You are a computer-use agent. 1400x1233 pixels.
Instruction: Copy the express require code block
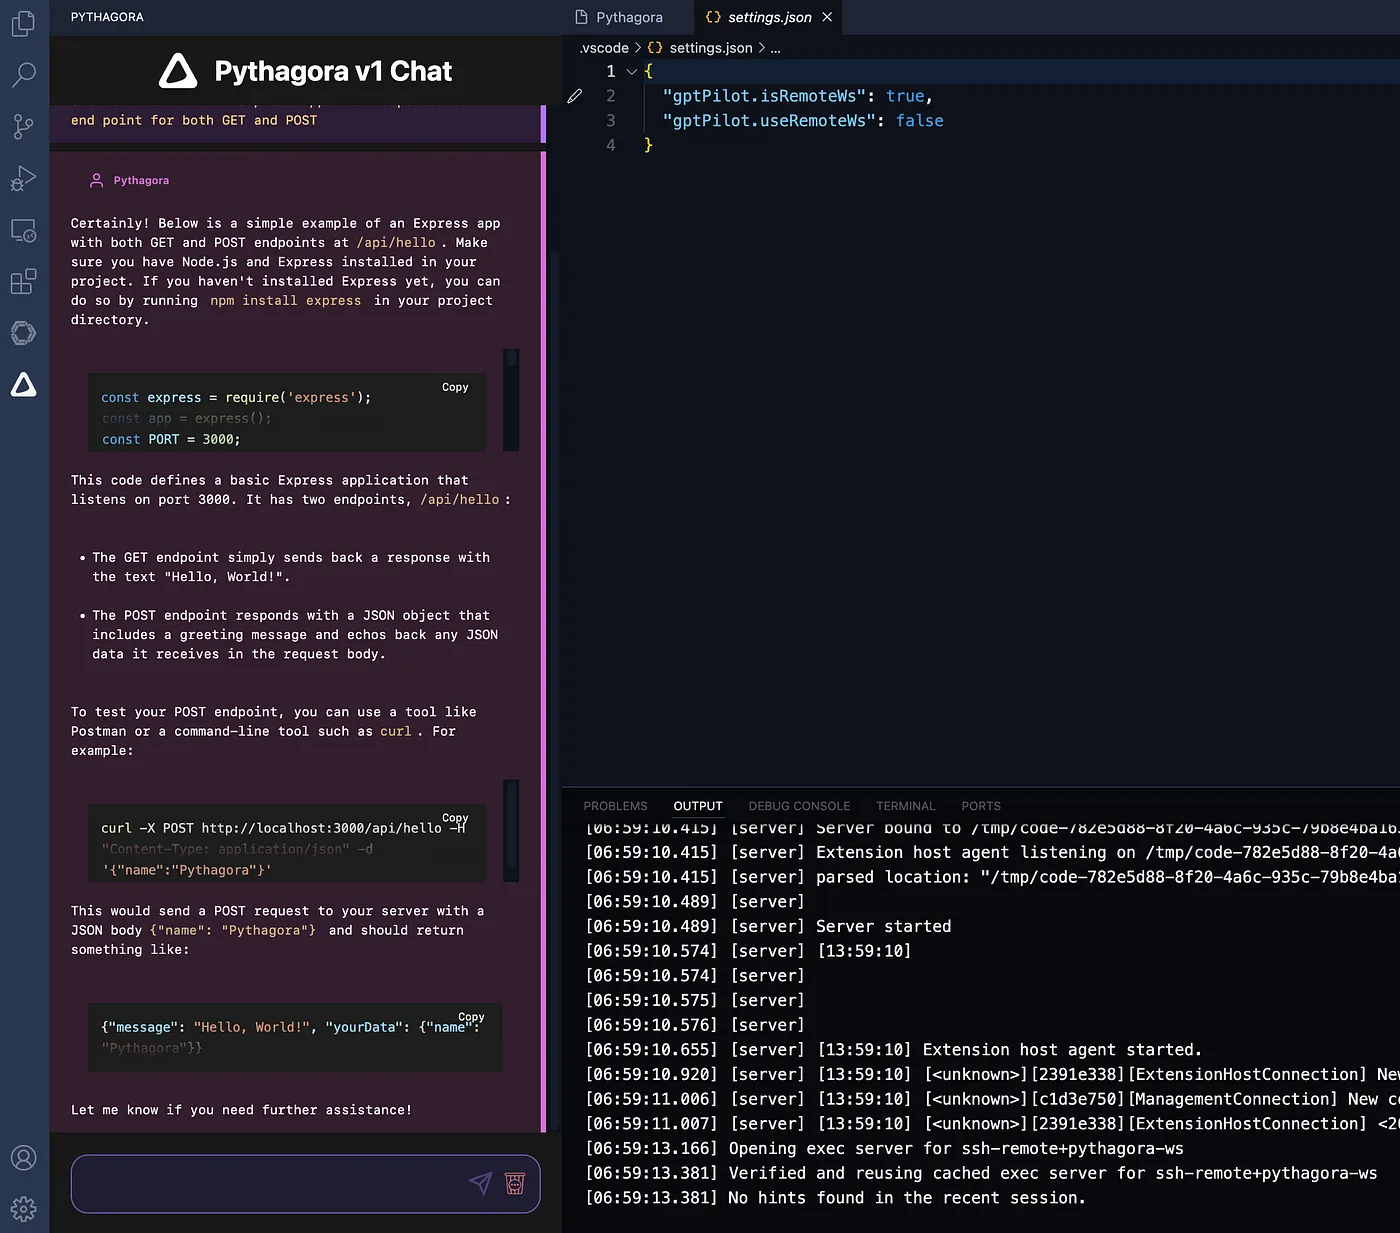[455, 387]
